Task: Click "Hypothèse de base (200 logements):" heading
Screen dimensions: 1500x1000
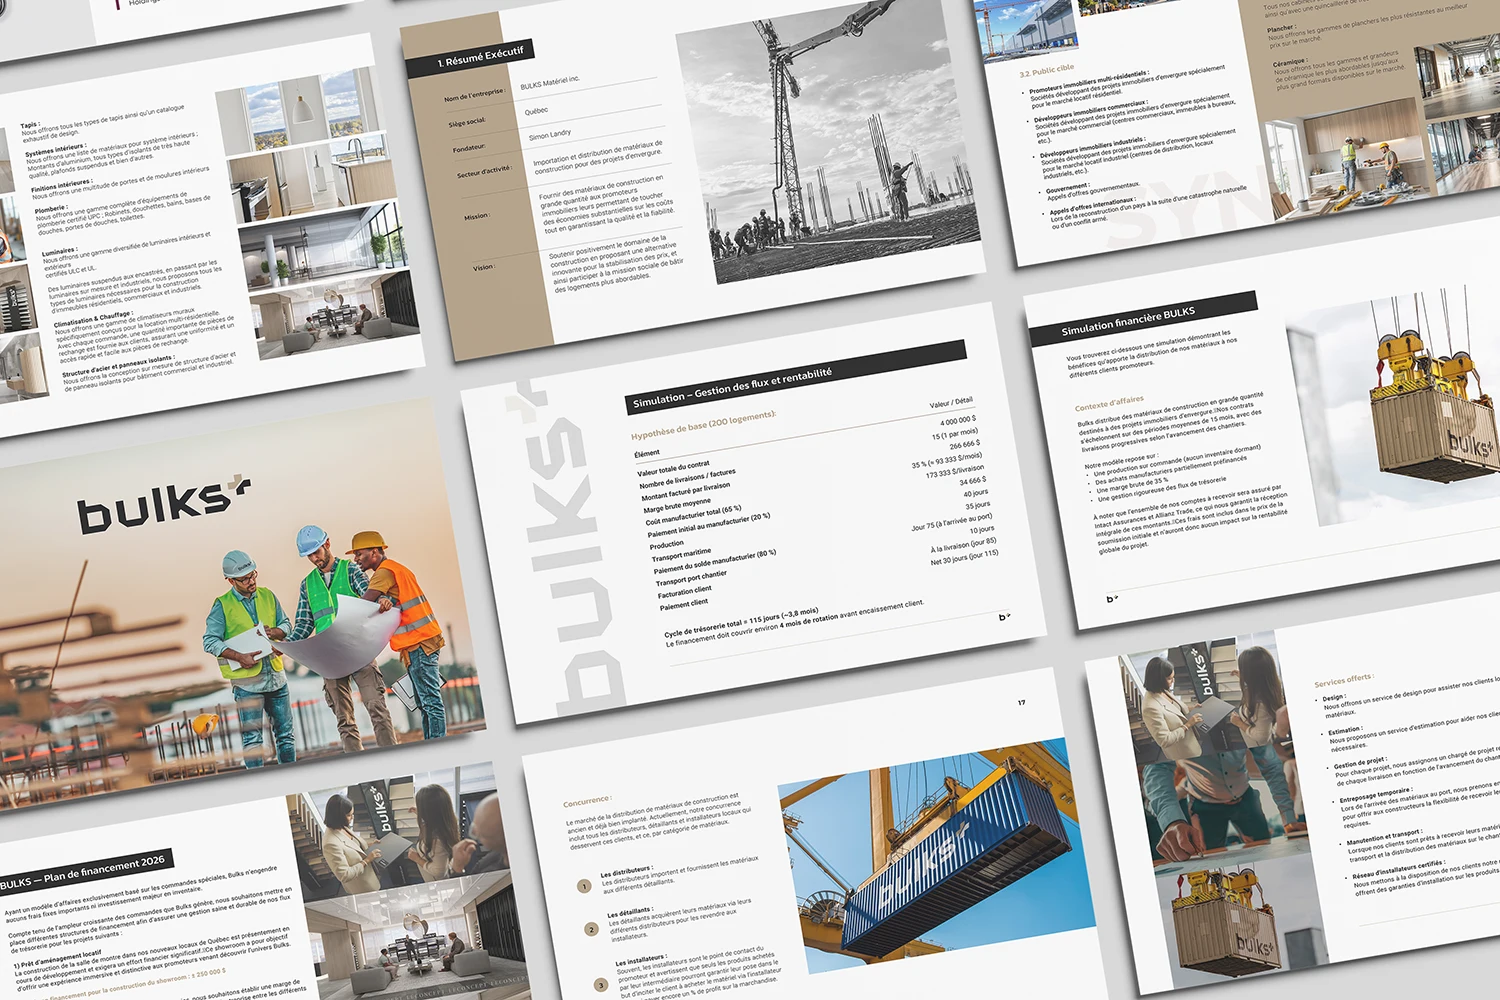Action: [x=703, y=423]
